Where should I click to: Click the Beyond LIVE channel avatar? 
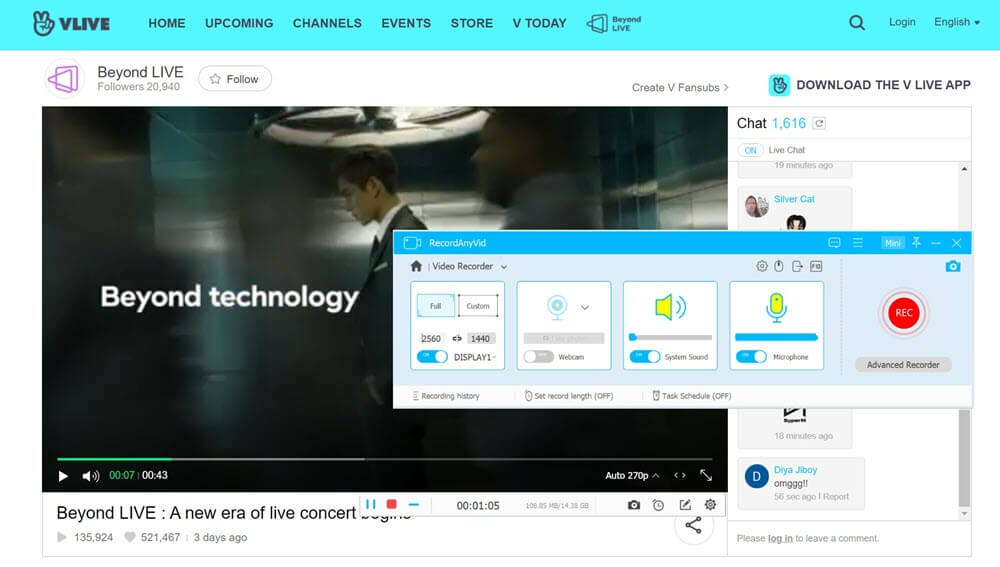64,79
